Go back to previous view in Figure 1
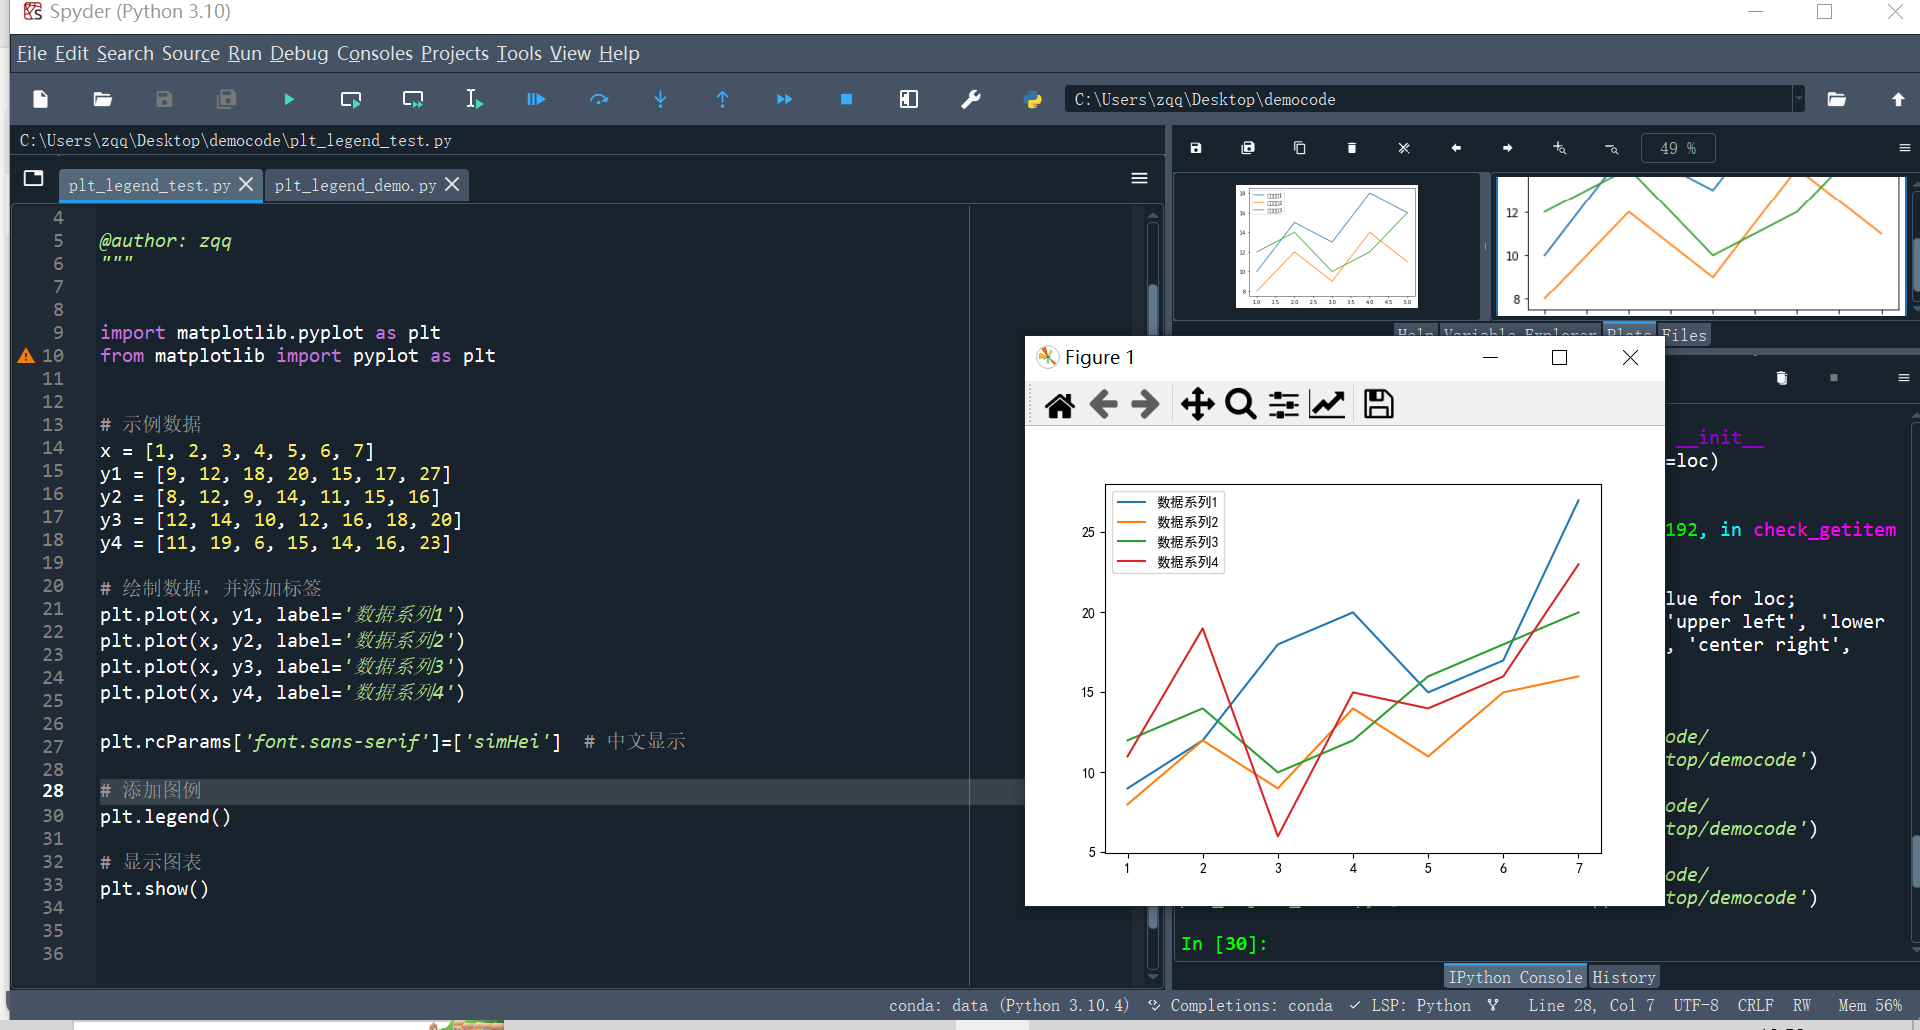The image size is (1920, 1030). pos(1103,405)
